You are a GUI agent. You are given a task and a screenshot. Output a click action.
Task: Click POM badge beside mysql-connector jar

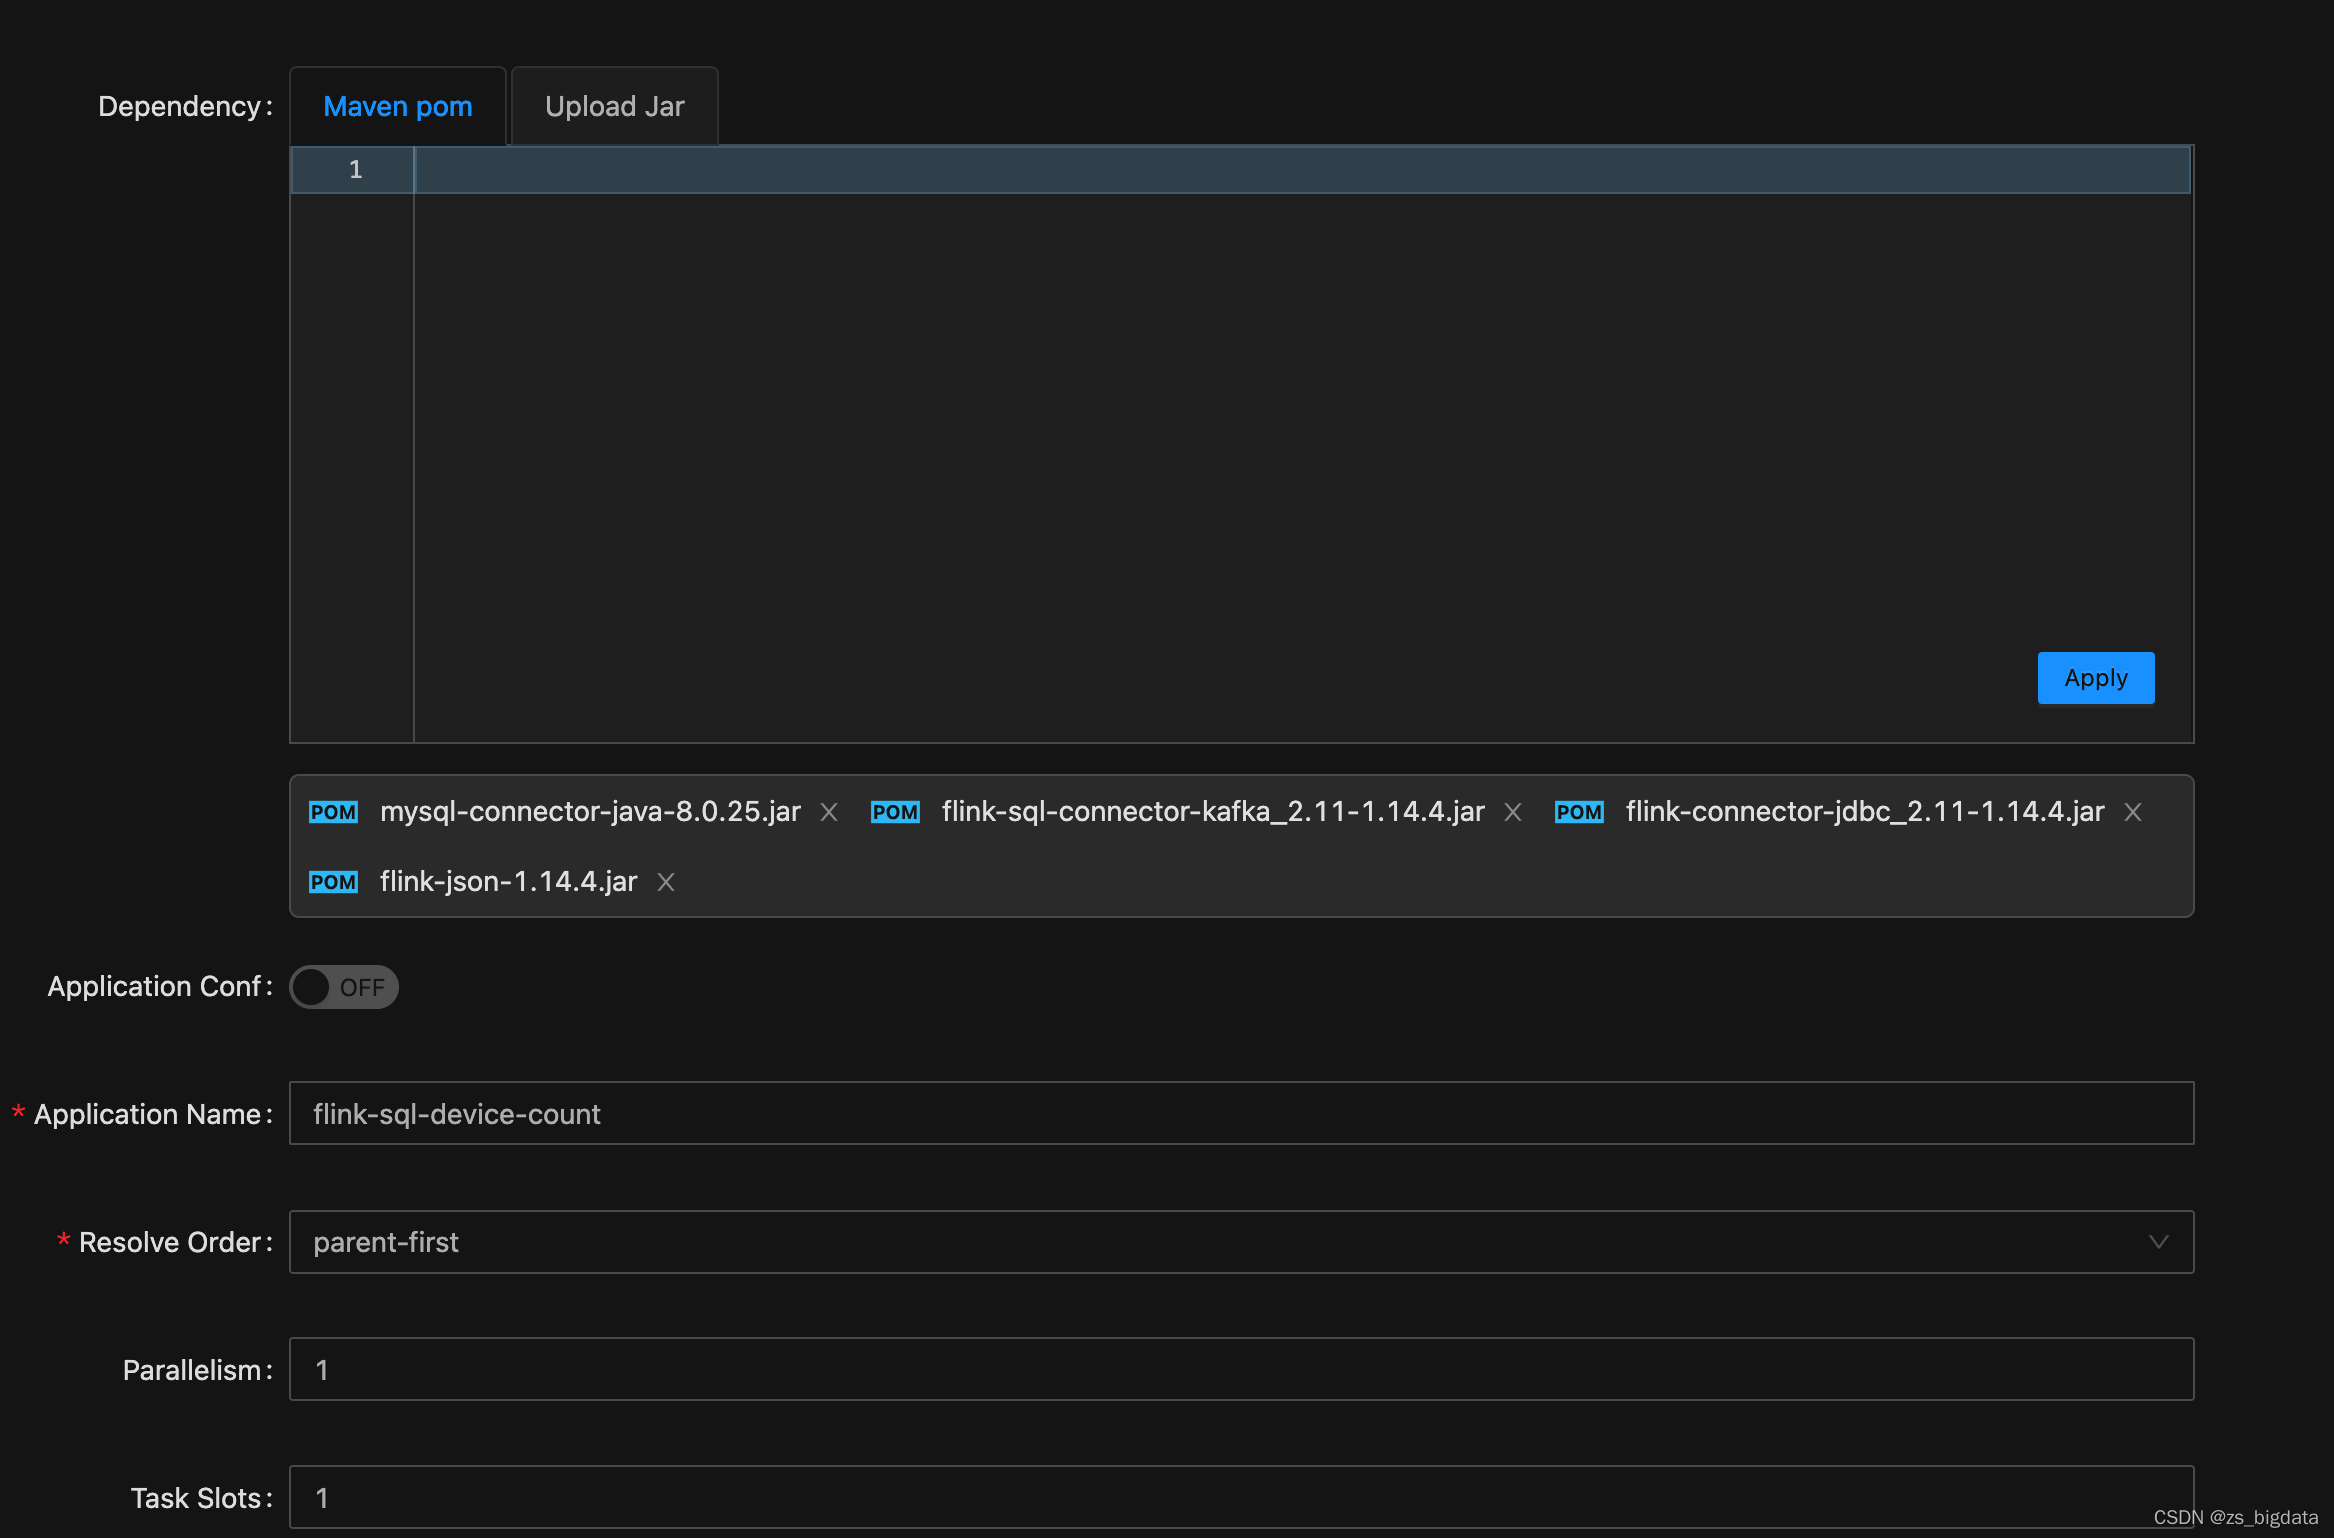[333, 812]
